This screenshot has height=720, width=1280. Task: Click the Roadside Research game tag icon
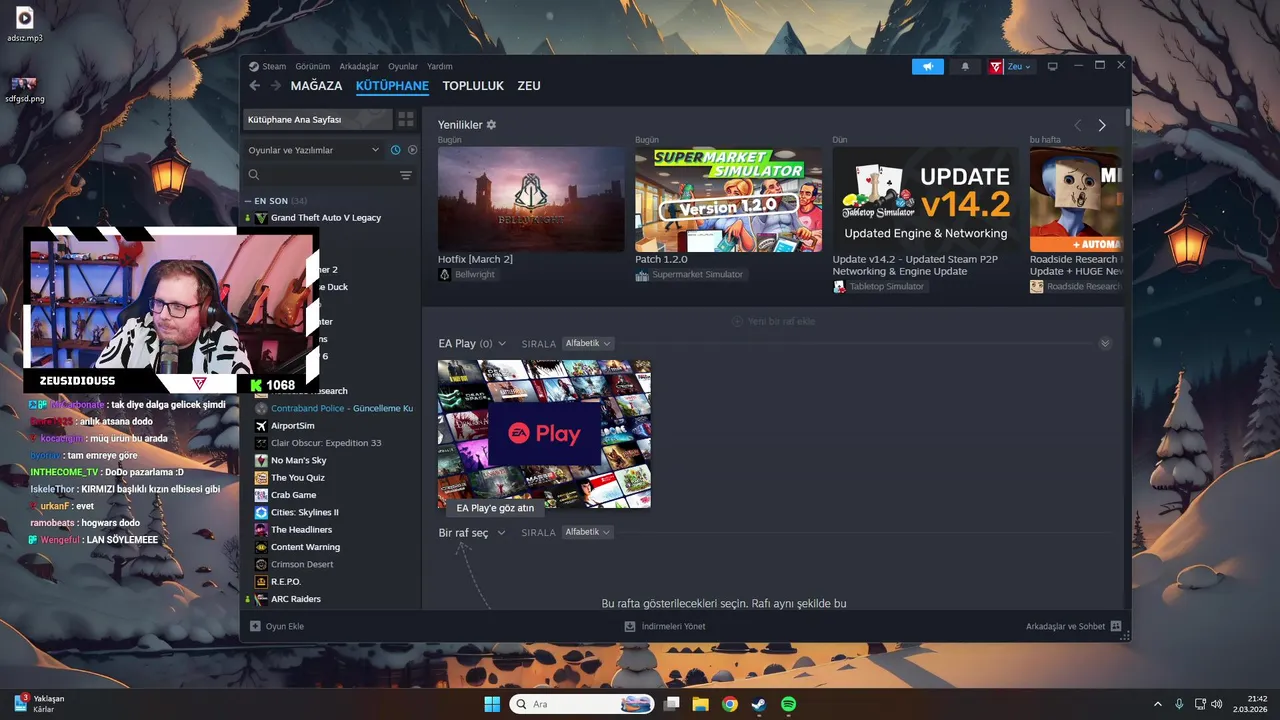coord(1037,286)
